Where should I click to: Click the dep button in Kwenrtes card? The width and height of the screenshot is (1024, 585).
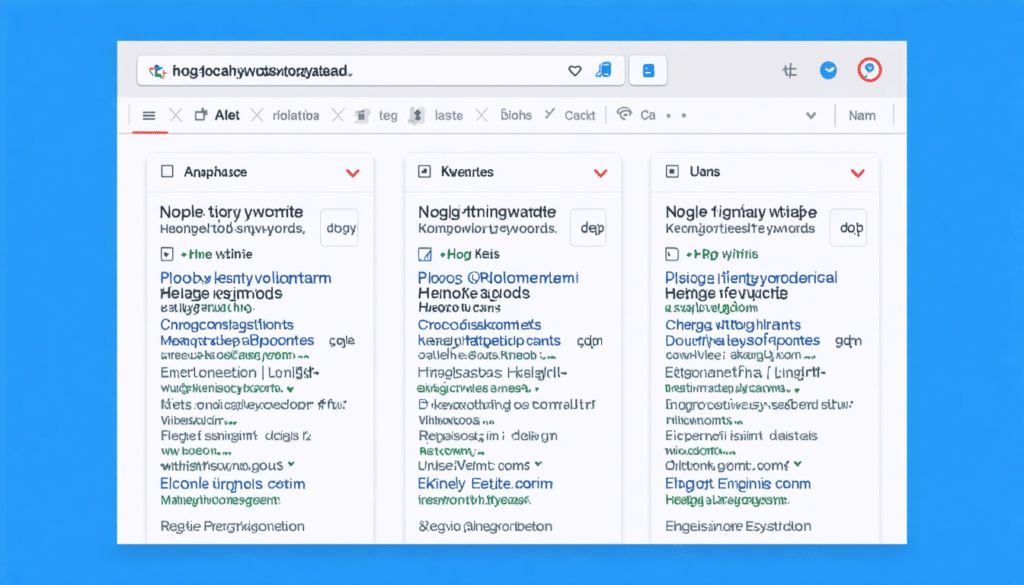pyautogui.click(x=589, y=228)
